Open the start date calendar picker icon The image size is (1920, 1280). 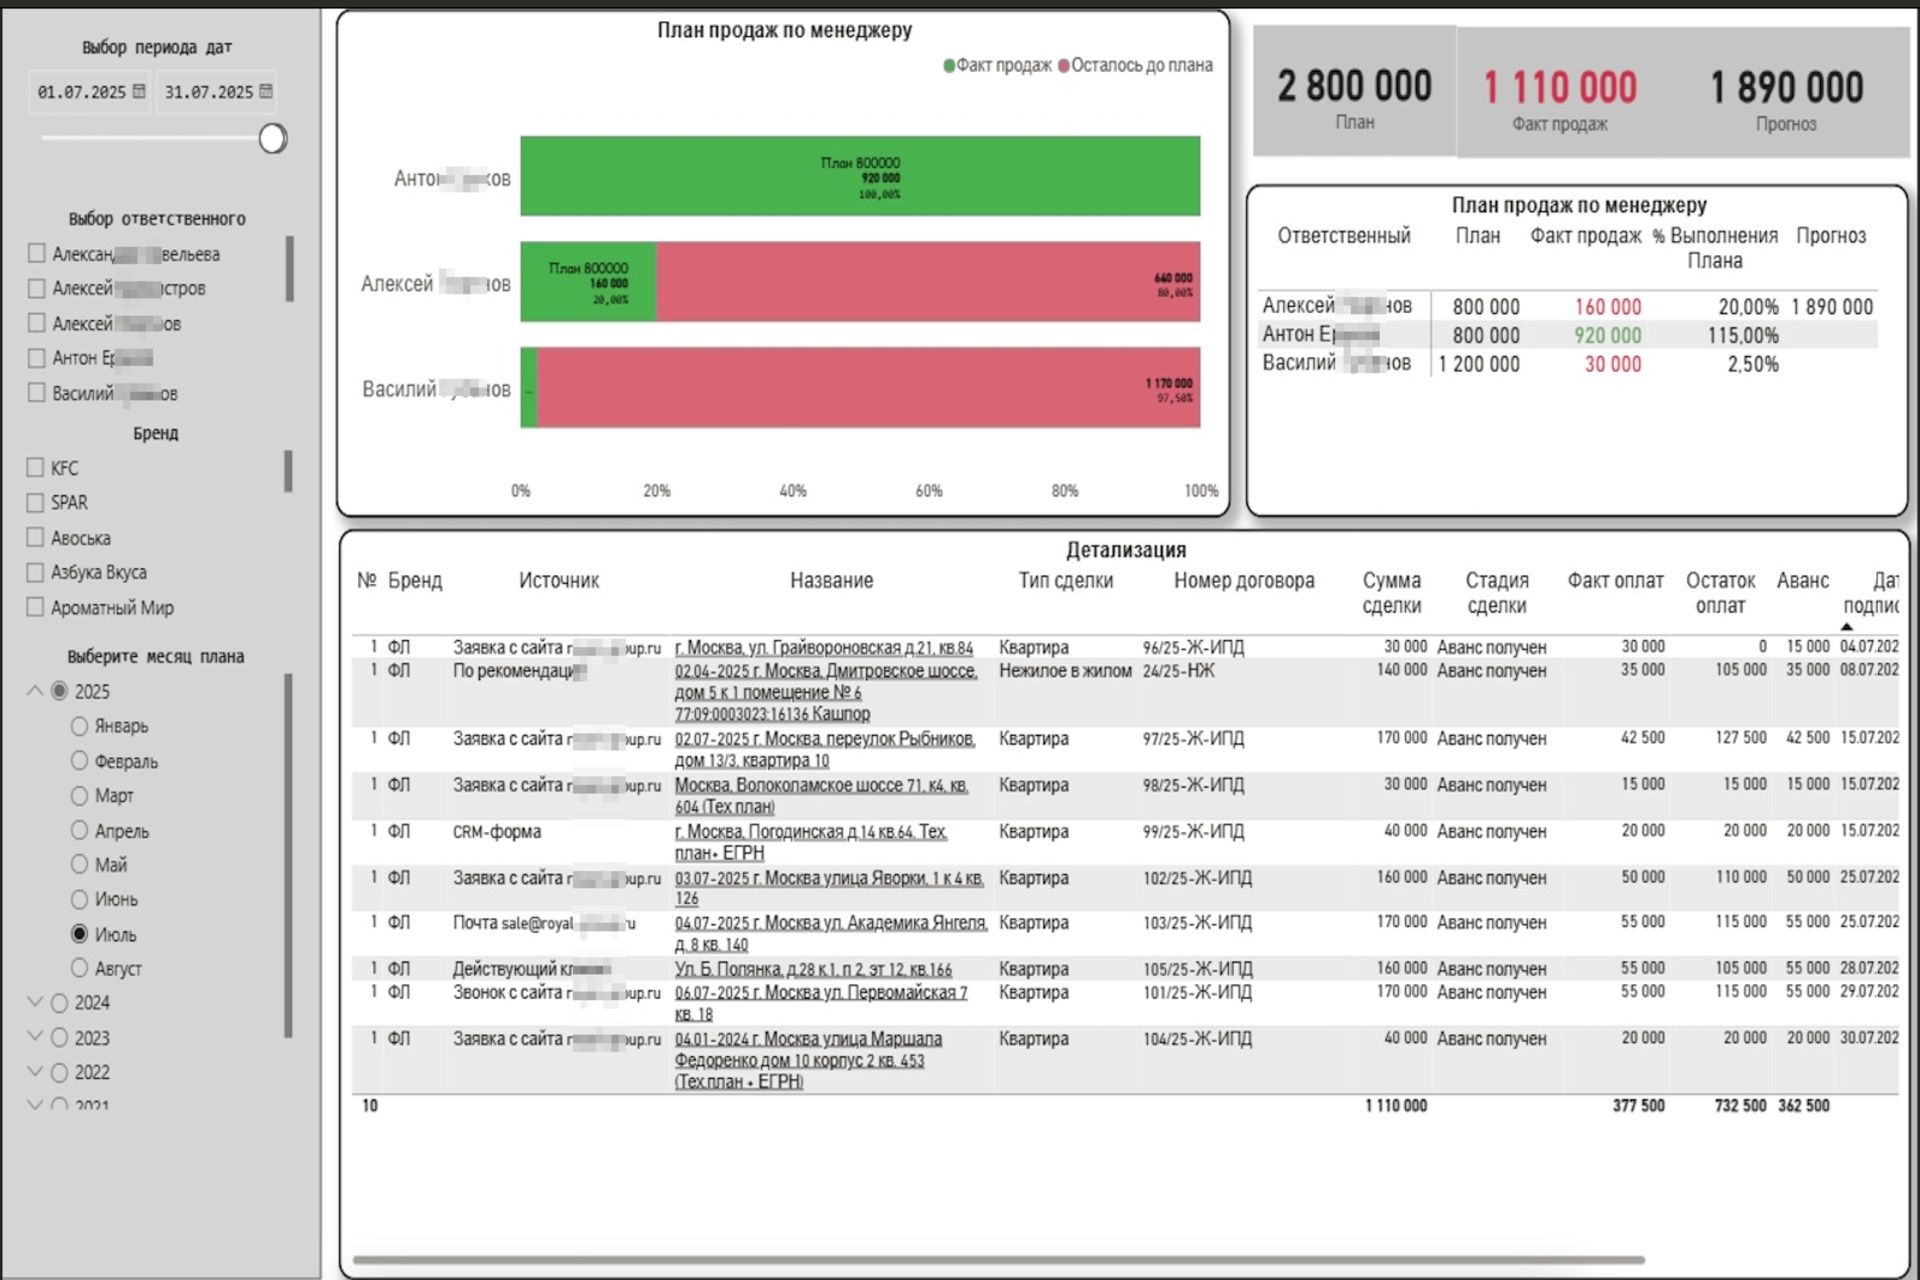[x=139, y=91]
